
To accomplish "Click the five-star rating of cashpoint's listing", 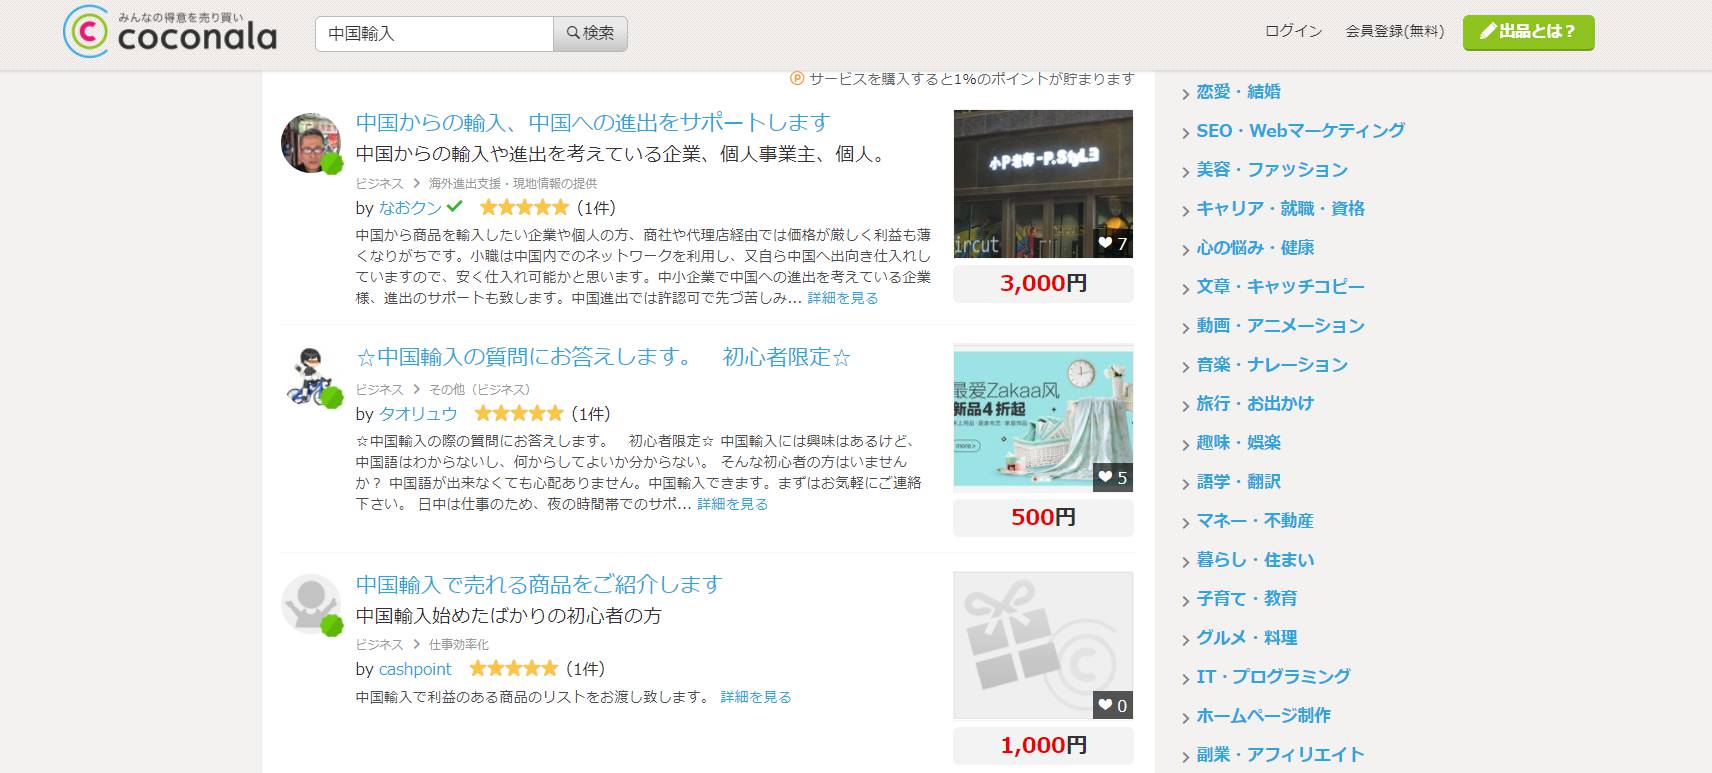I will point(513,669).
